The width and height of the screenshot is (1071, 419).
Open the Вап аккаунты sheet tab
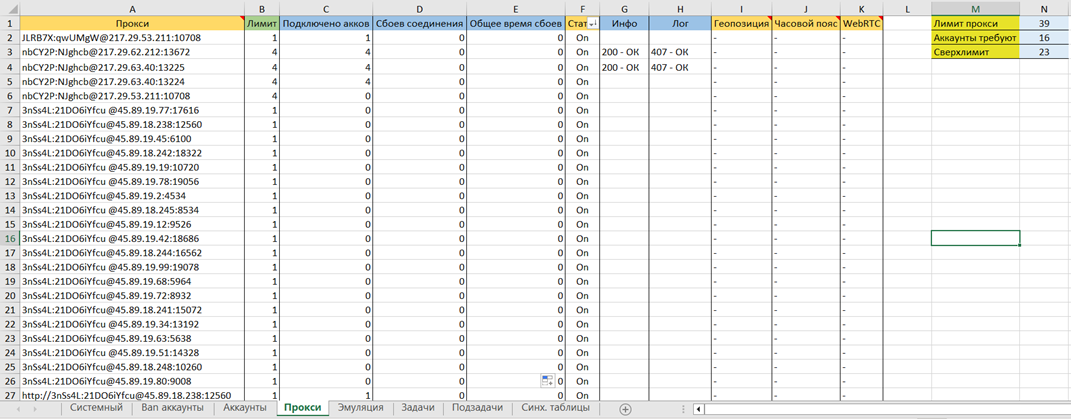(x=174, y=408)
